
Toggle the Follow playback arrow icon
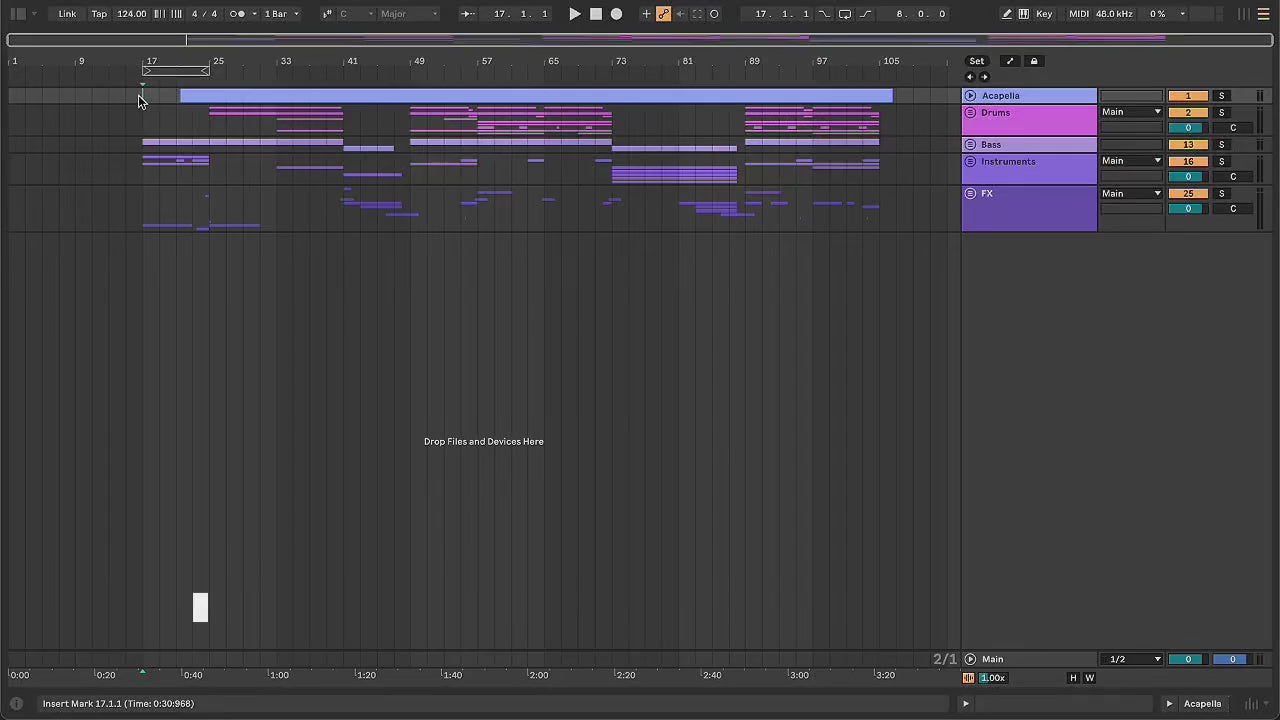(467, 14)
